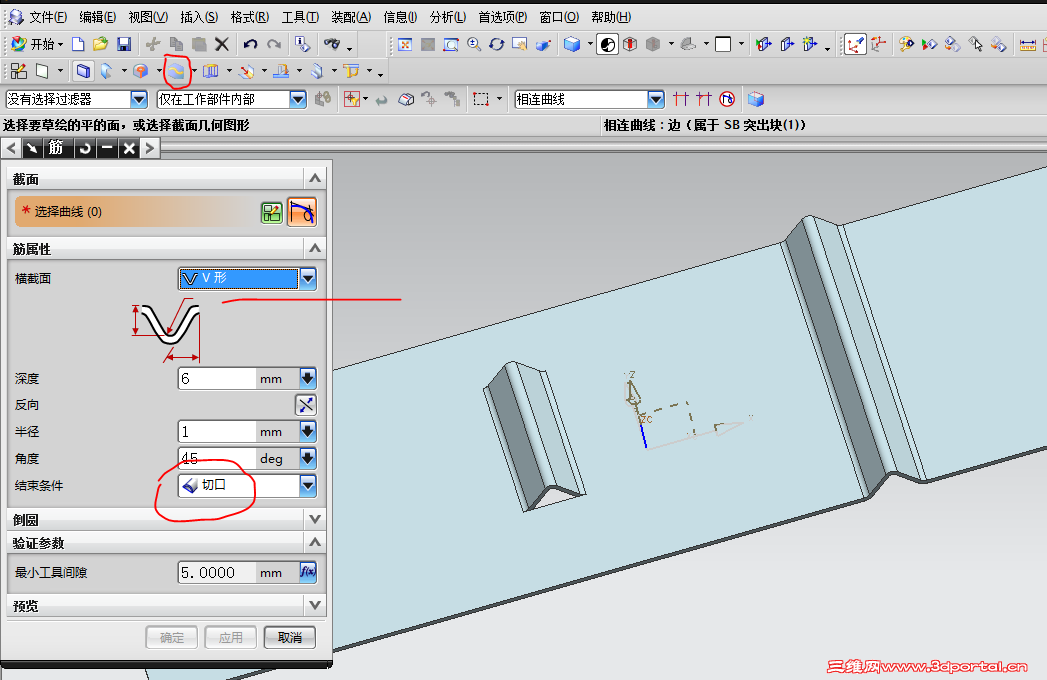Viewport: 1047px width, 680px height.
Task: Click the Stop at intersection icon
Action: [x=680, y=100]
